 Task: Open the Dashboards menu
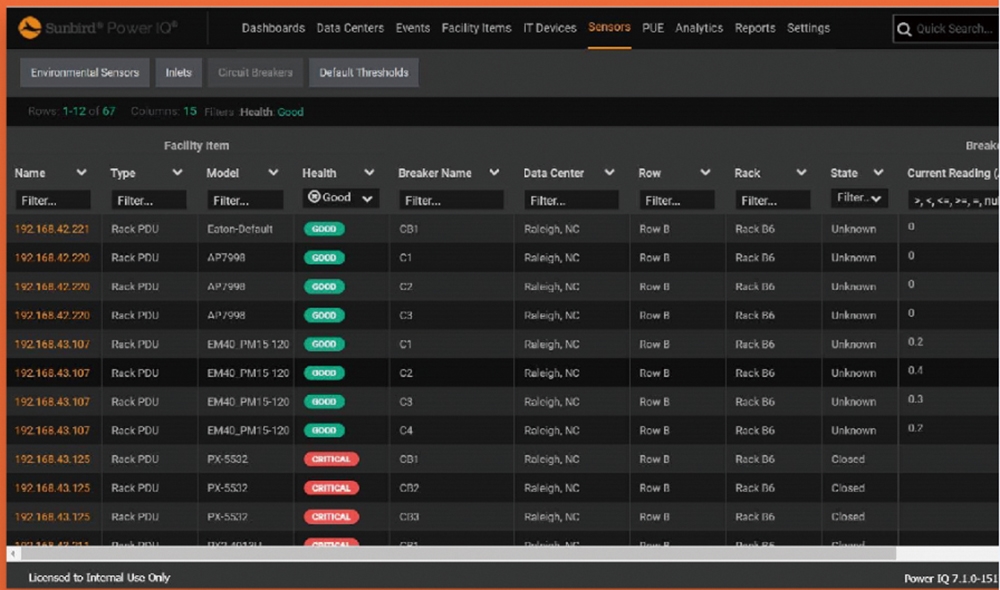(x=273, y=28)
